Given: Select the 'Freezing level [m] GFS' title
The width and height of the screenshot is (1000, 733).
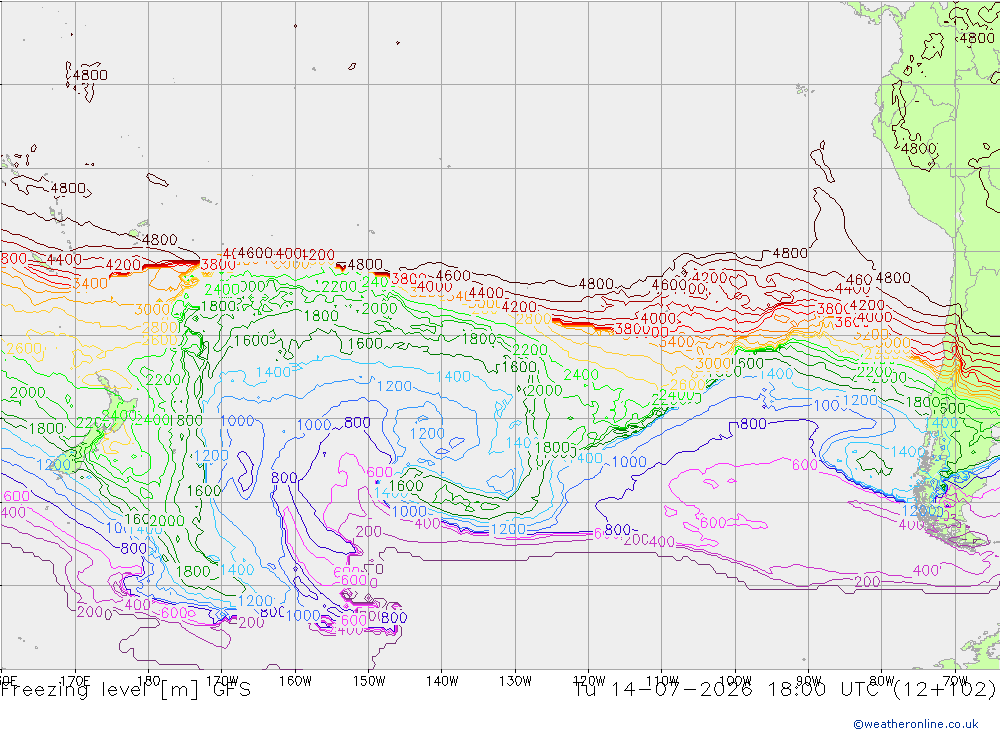Looking at the screenshot, I should (x=126, y=690).
